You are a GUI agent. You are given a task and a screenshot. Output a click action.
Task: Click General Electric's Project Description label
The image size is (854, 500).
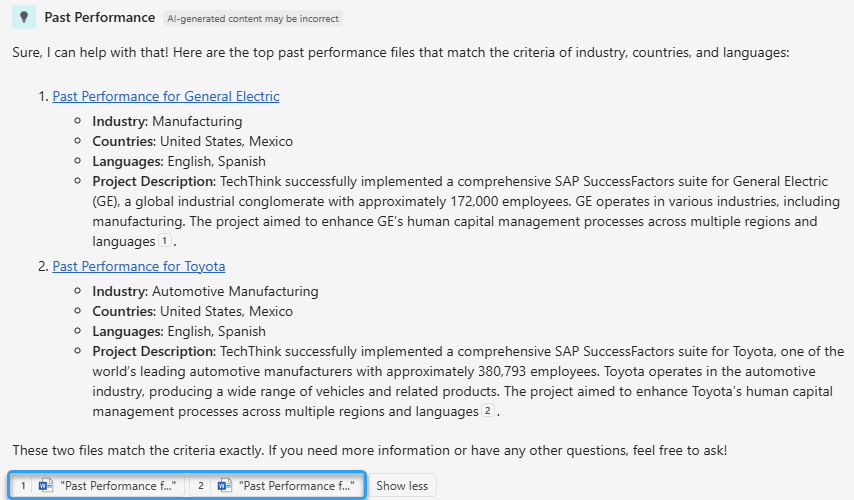coord(154,182)
